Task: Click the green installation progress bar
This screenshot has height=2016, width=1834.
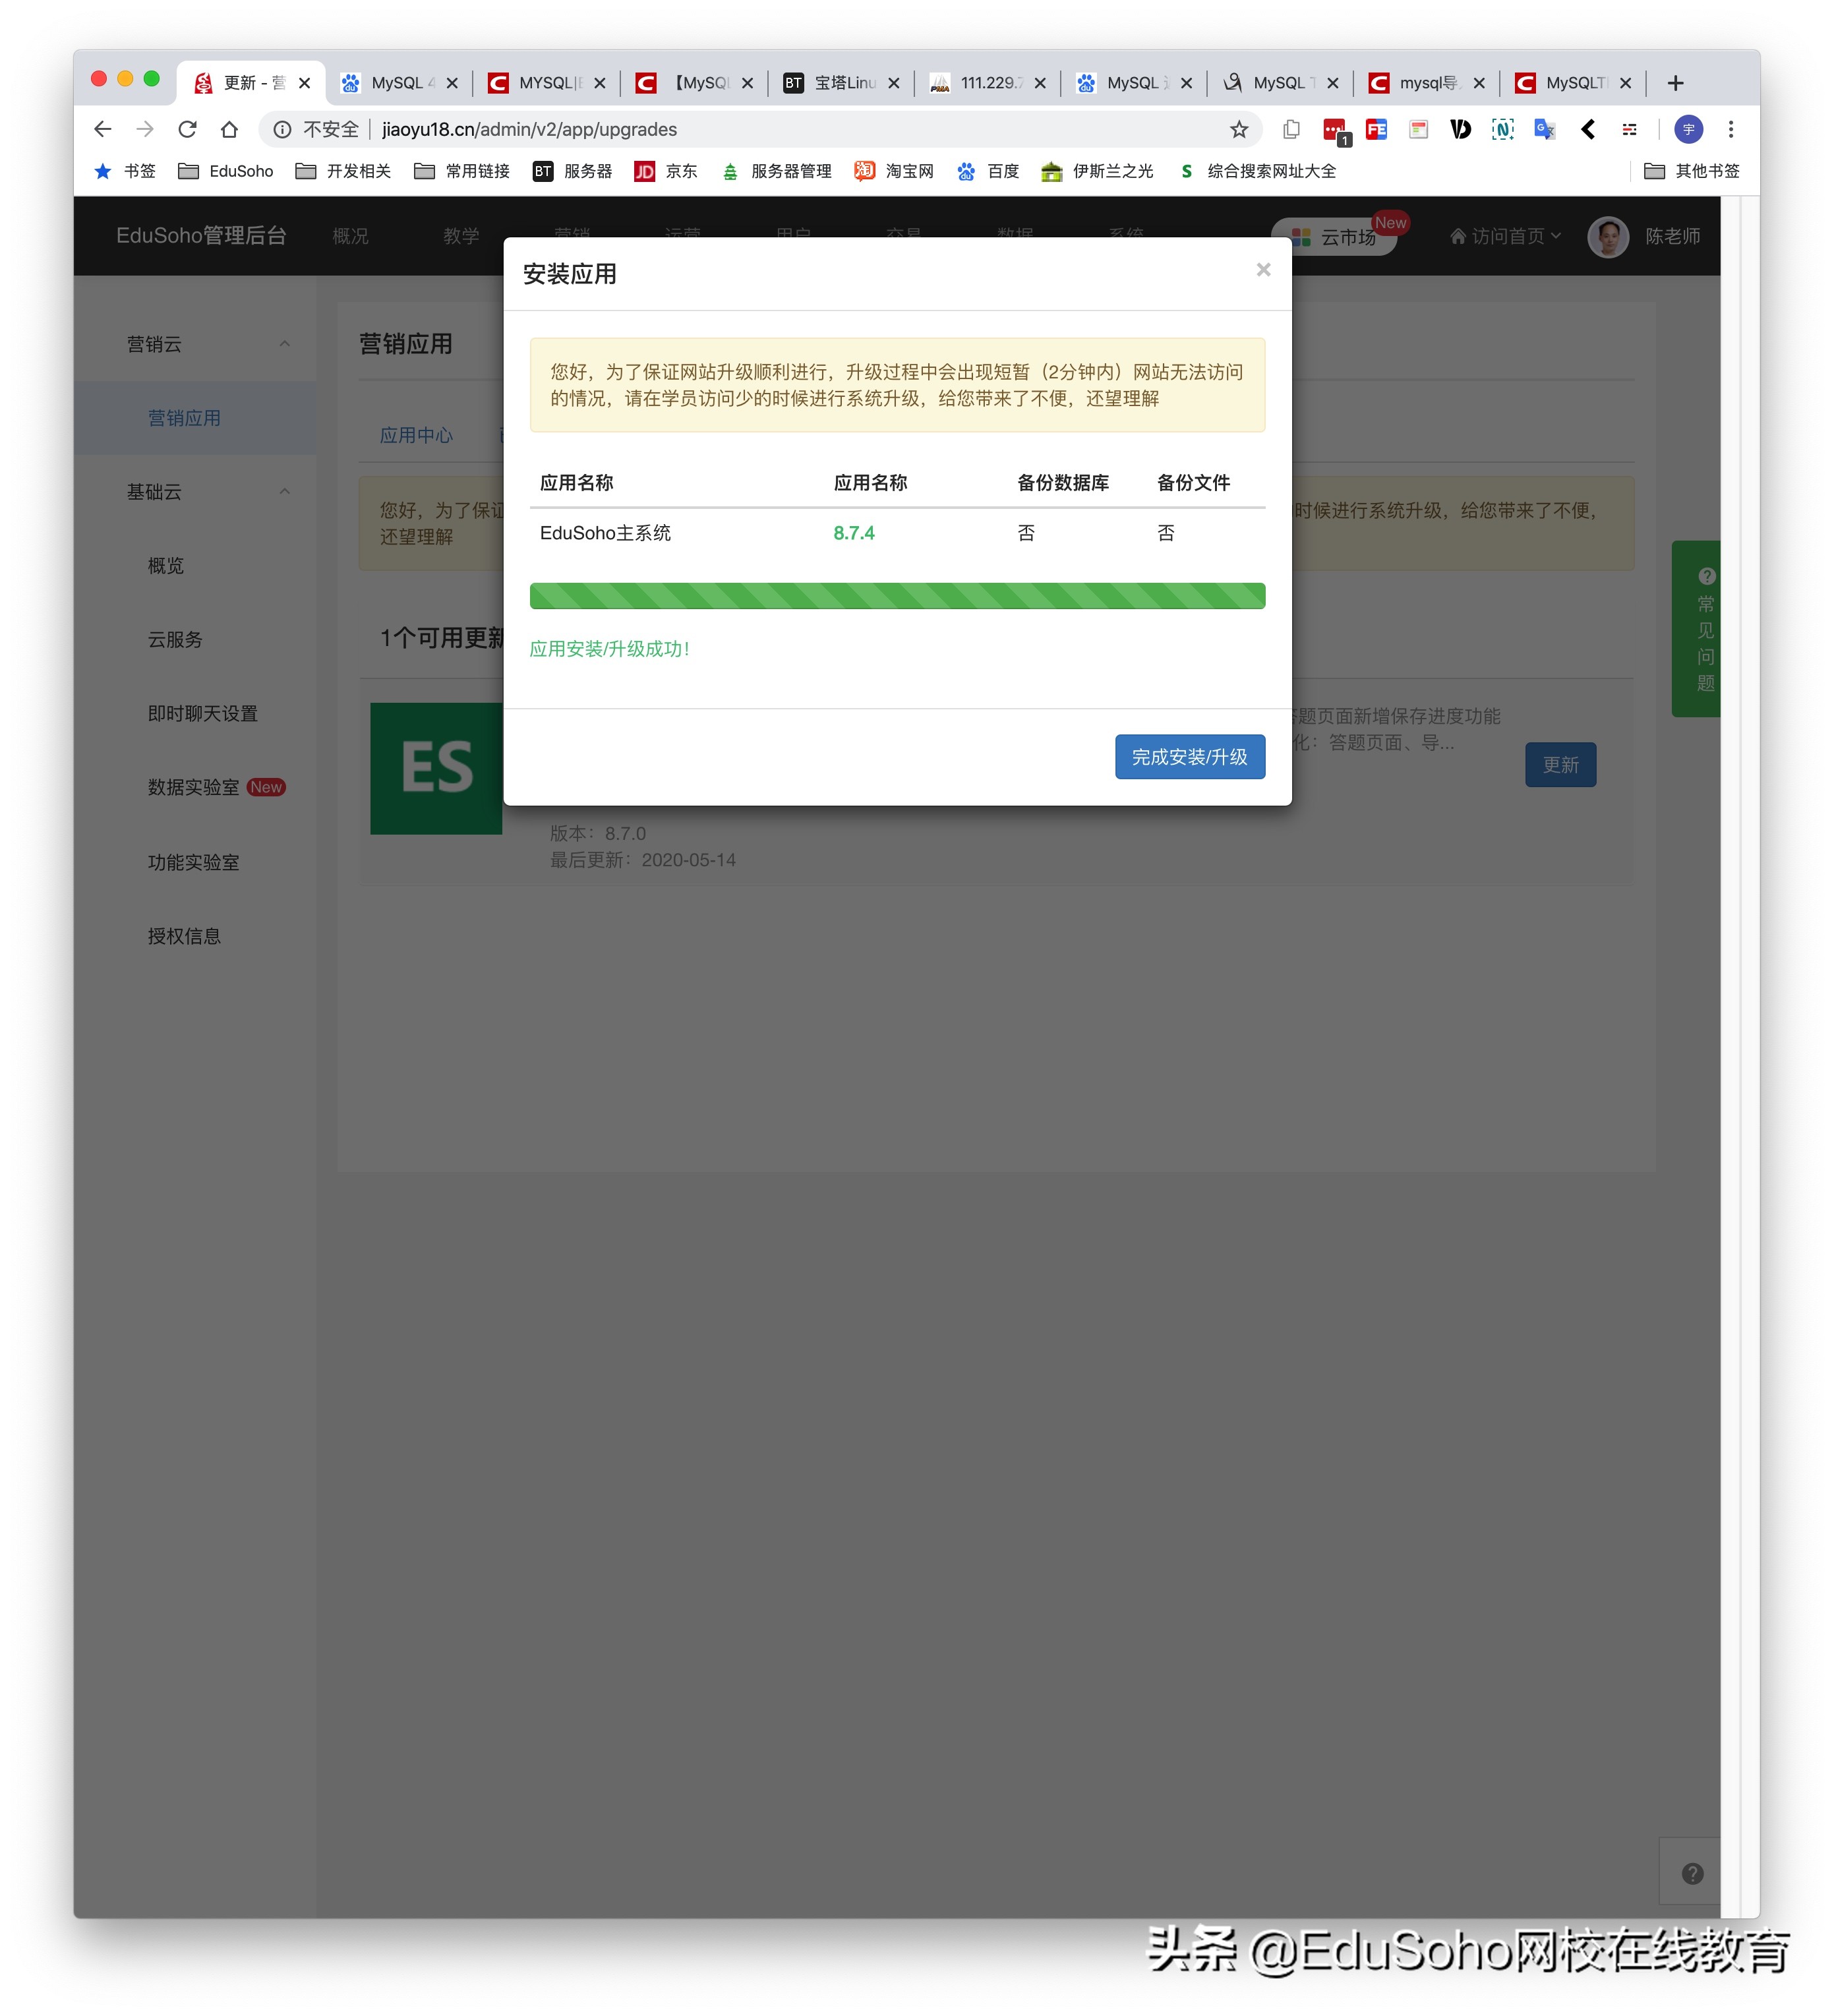Action: (x=897, y=596)
